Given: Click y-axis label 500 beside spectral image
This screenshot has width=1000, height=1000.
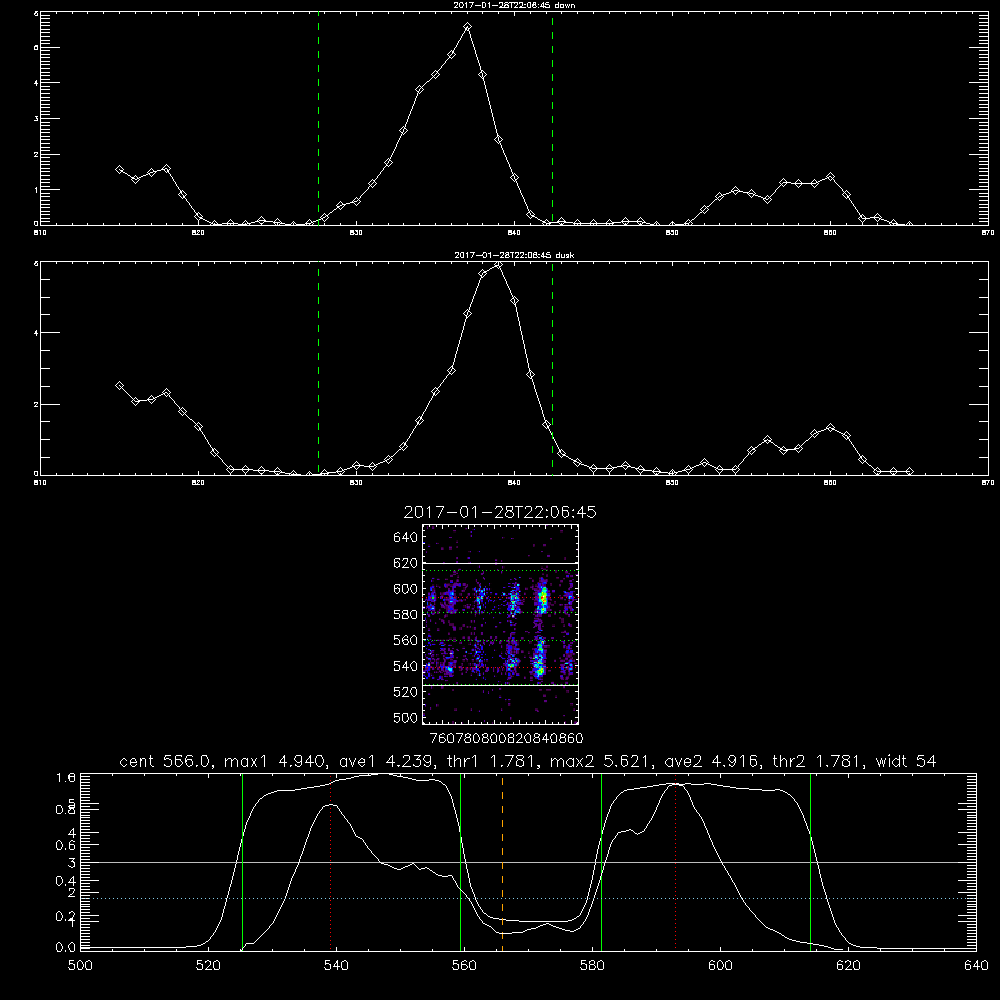Looking at the screenshot, I should coord(406,717).
